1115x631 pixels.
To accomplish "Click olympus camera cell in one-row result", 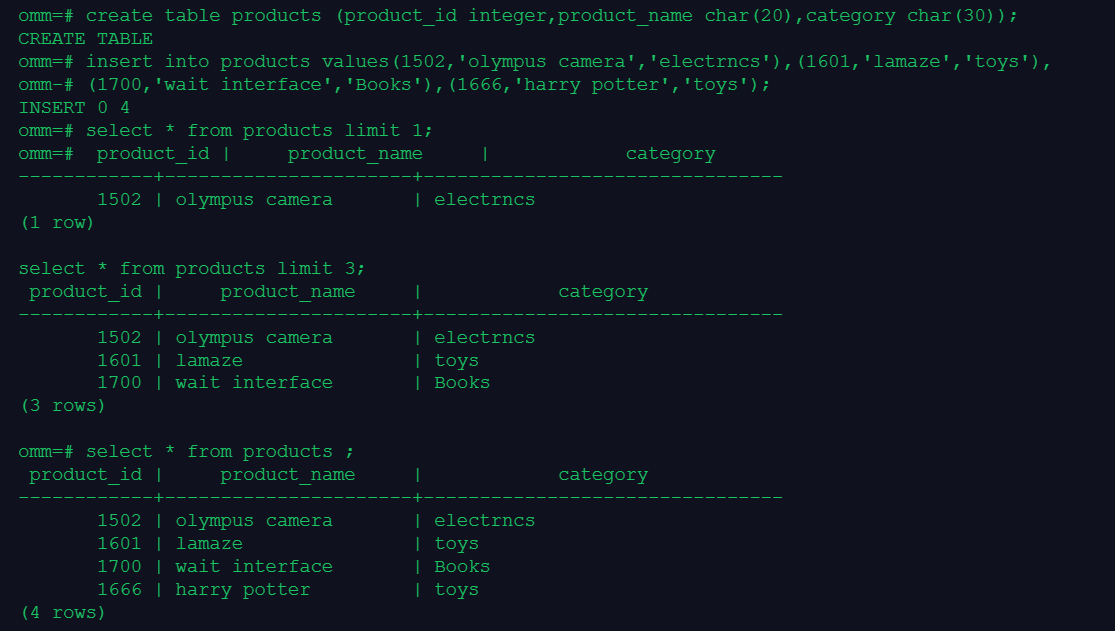I will click(x=254, y=200).
